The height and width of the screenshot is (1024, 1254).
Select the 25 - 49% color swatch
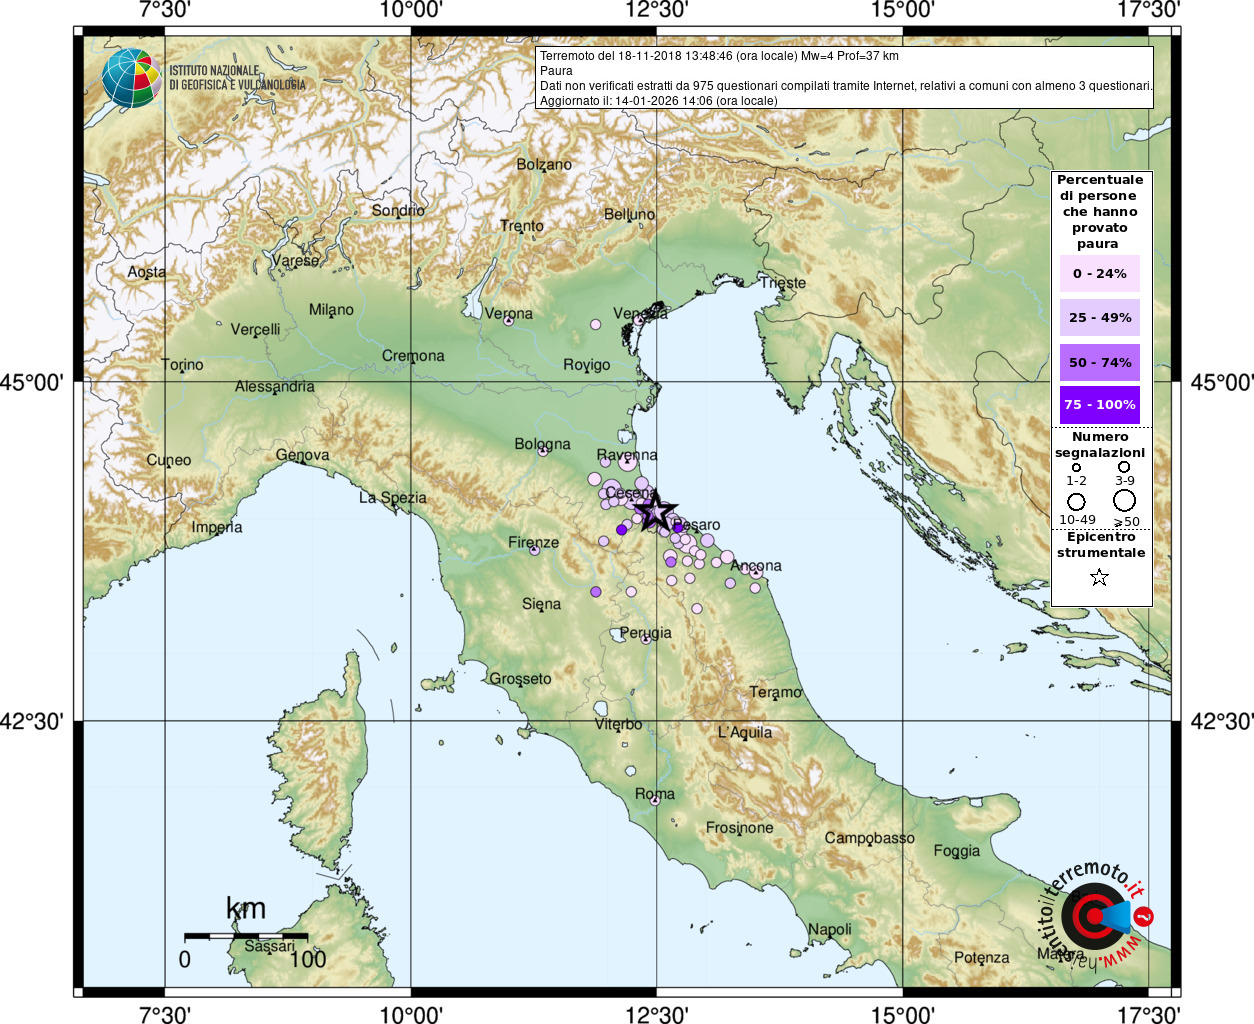pos(1100,317)
